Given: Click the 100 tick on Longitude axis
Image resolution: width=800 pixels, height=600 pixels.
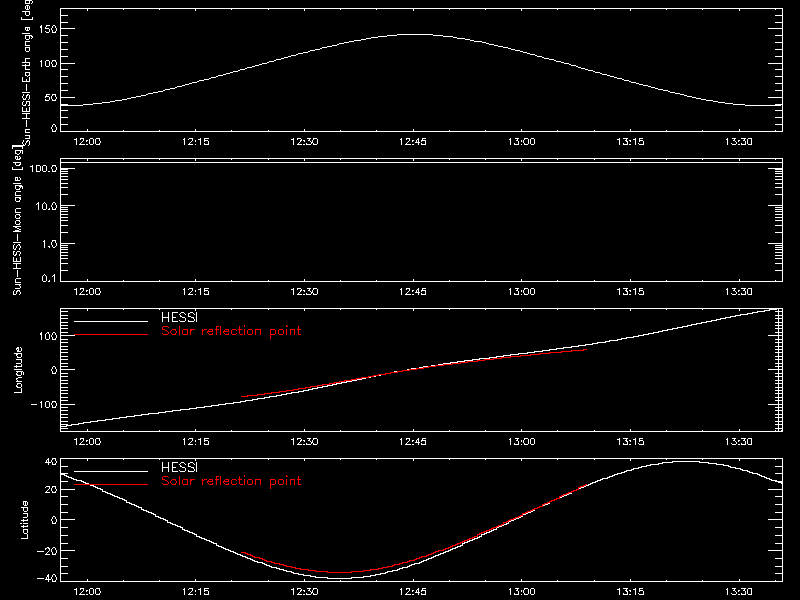Looking at the screenshot, I should click(x=48, y=336).
